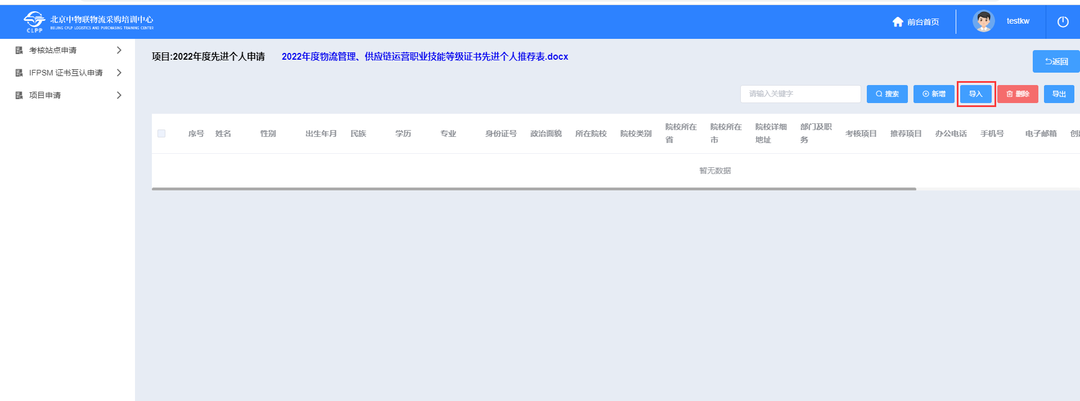Click the 电子邮箱 column header
Image resolution: width=1080 pixels, height=401 pixels.
(x=1041, y=134)
